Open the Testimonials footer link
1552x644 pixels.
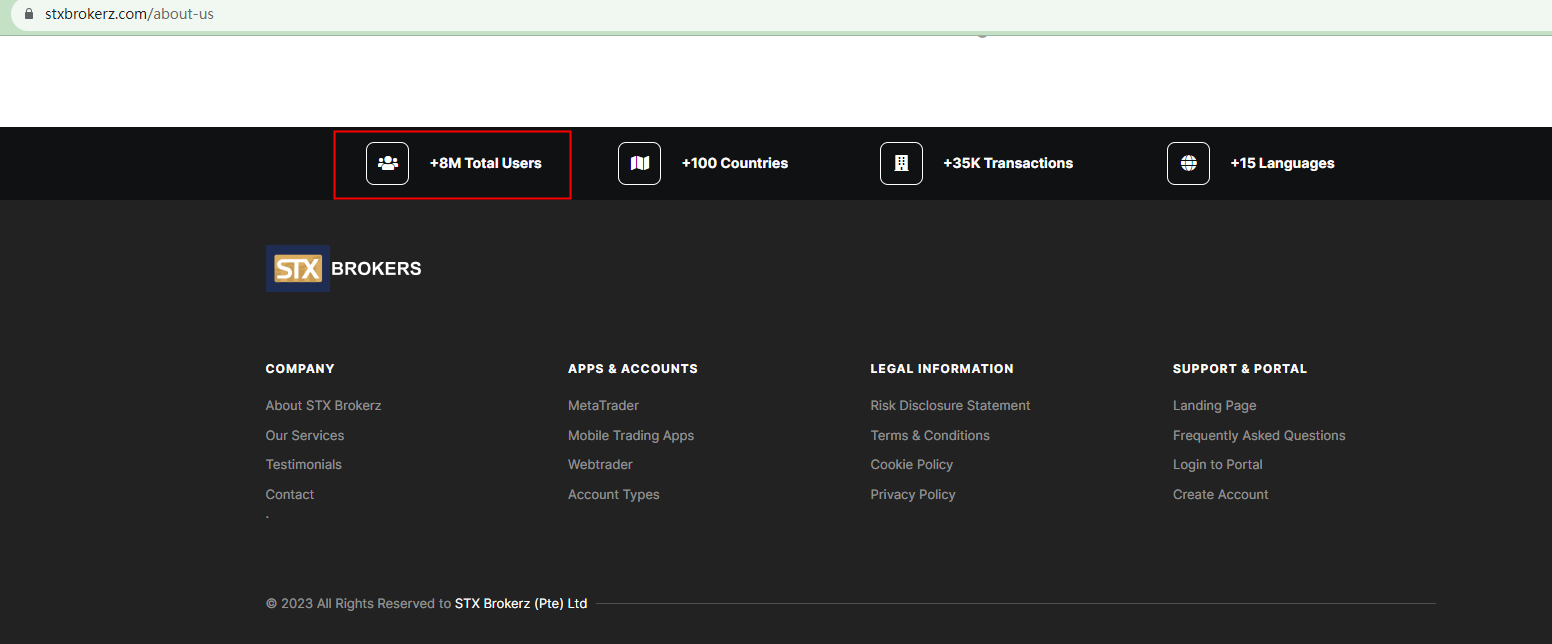point(303,464)
